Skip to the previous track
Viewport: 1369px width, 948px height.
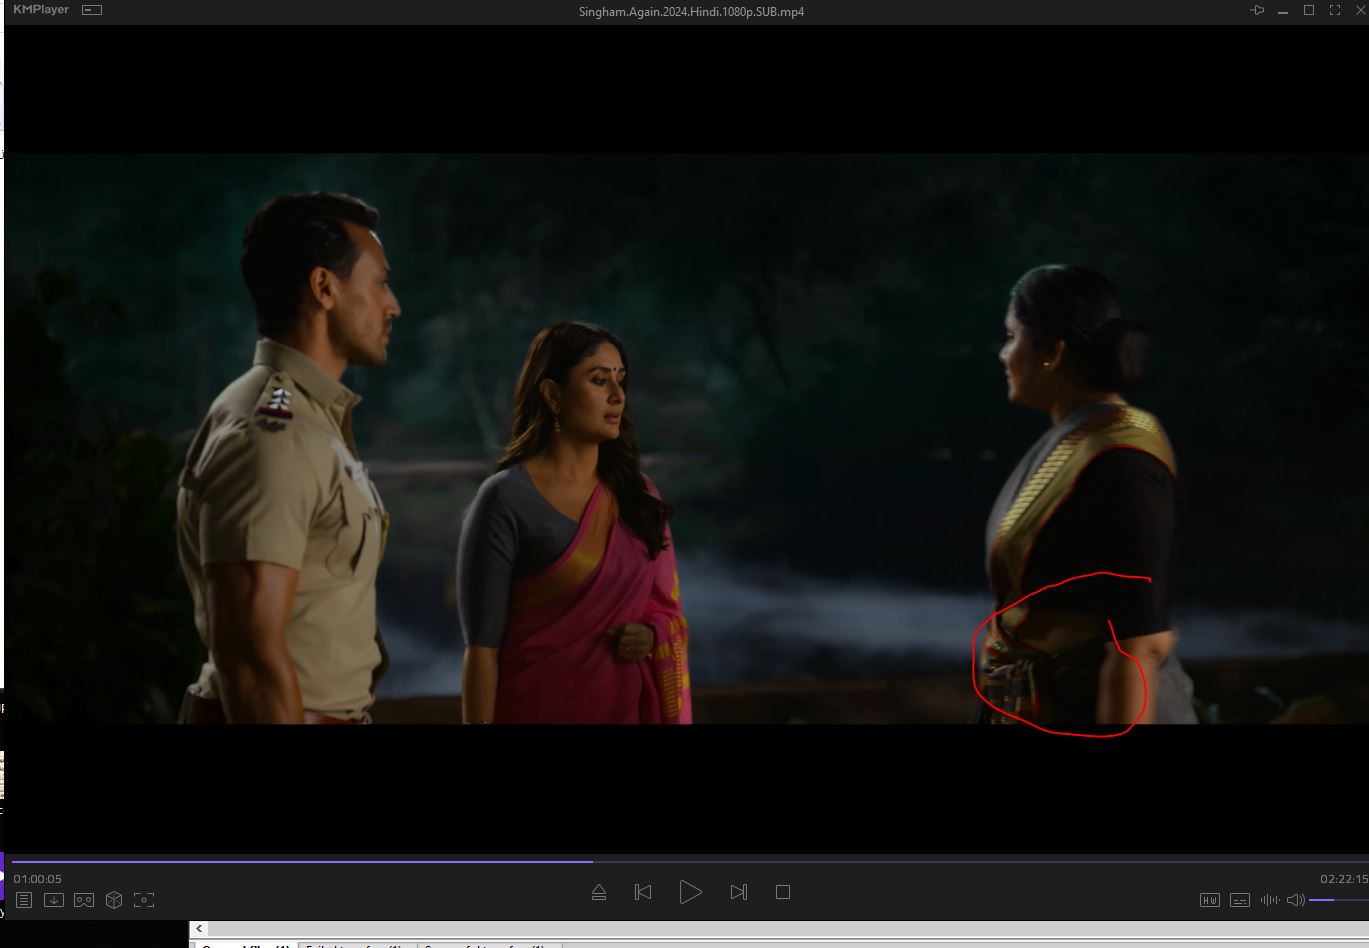click(x=643, y=892)
